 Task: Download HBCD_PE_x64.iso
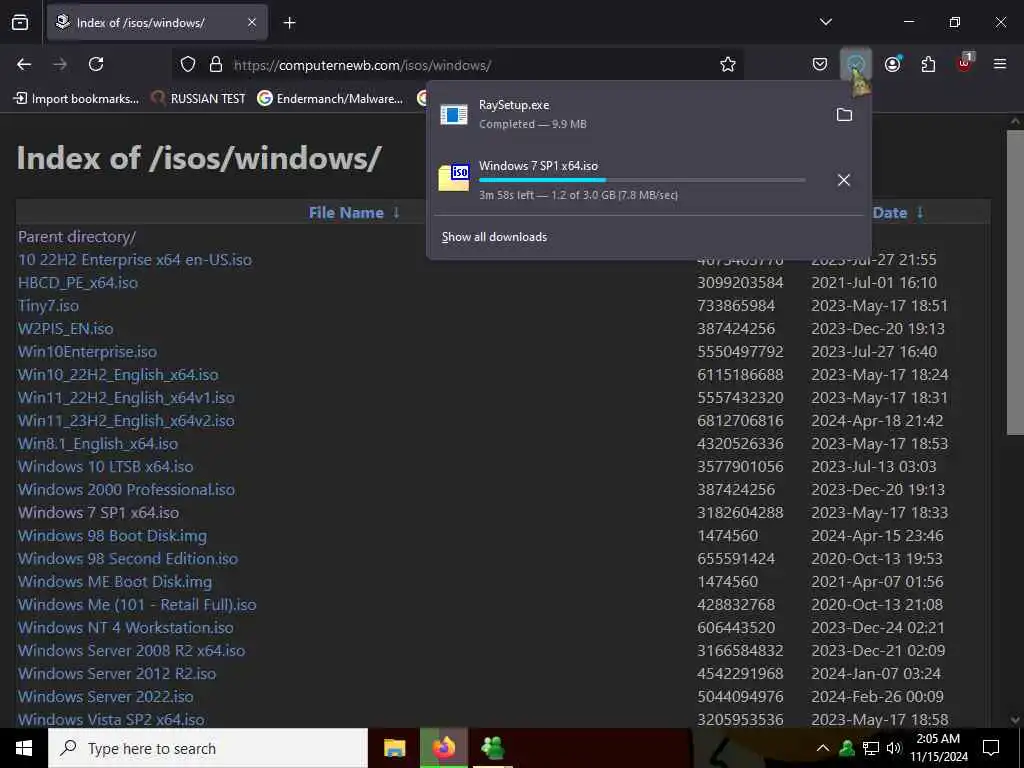tap(78, 282)
